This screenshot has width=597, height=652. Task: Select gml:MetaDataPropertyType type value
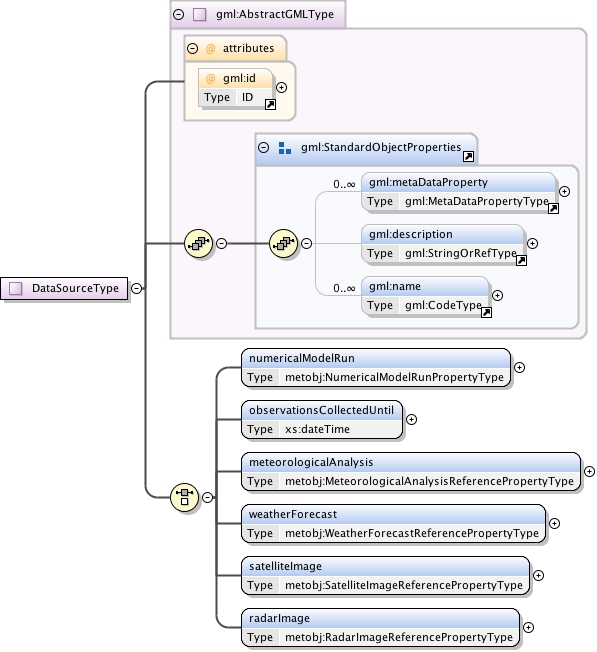477,201
